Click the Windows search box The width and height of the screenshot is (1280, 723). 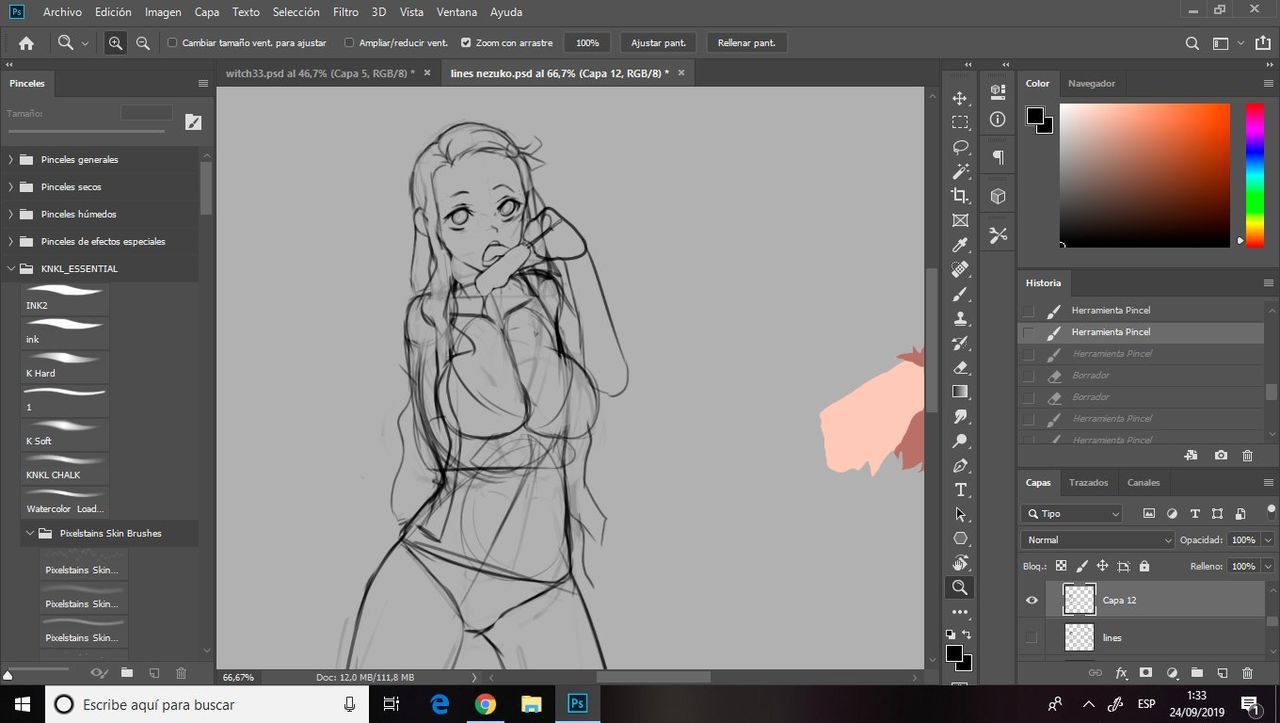click(x=206, y=704)
